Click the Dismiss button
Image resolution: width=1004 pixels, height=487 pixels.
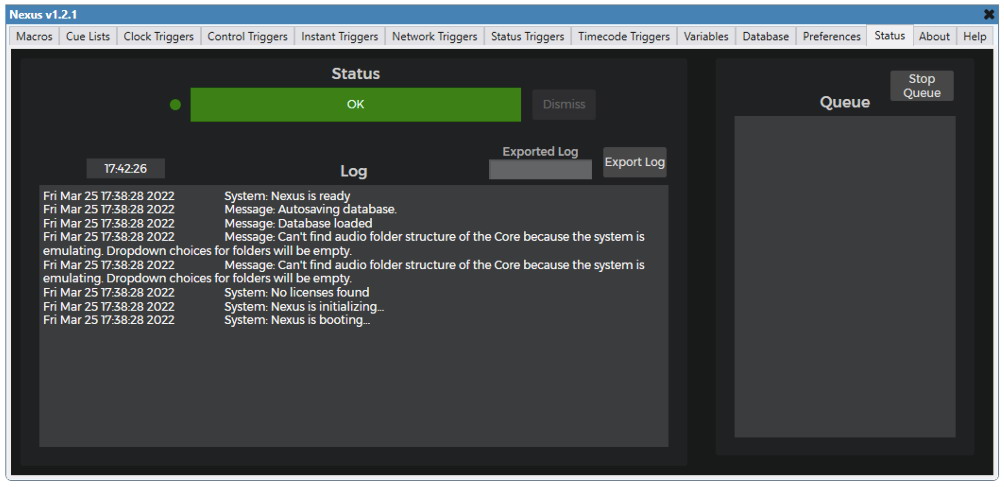(564, 104)
